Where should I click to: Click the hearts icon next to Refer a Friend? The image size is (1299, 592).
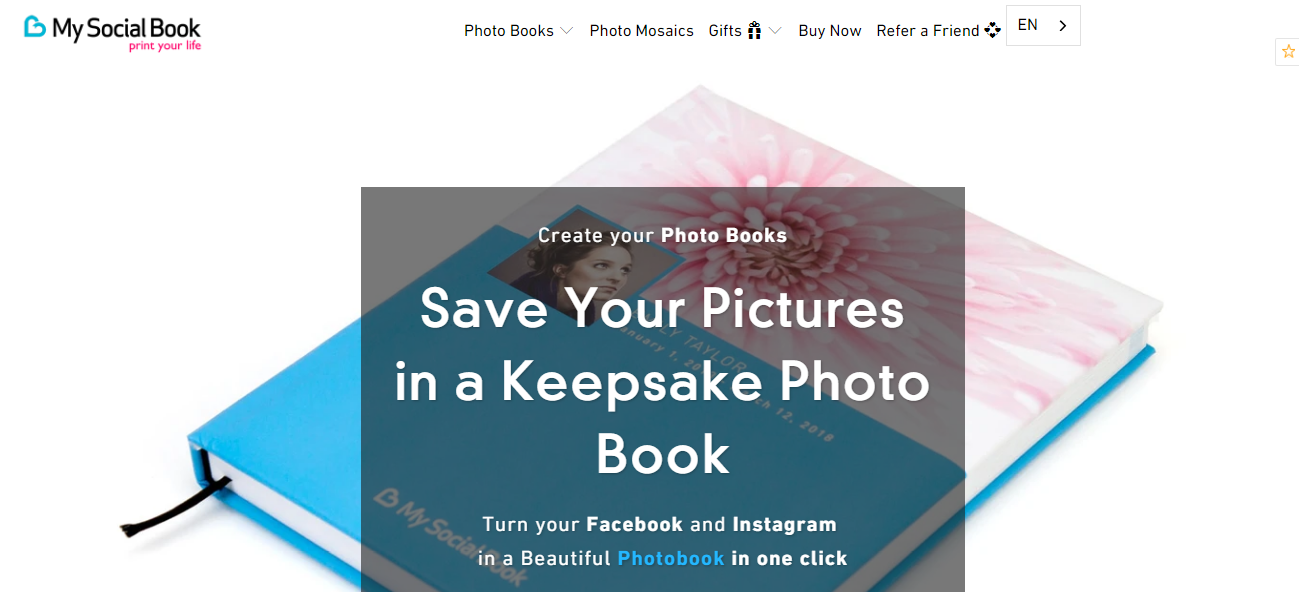tap(992, 31)
